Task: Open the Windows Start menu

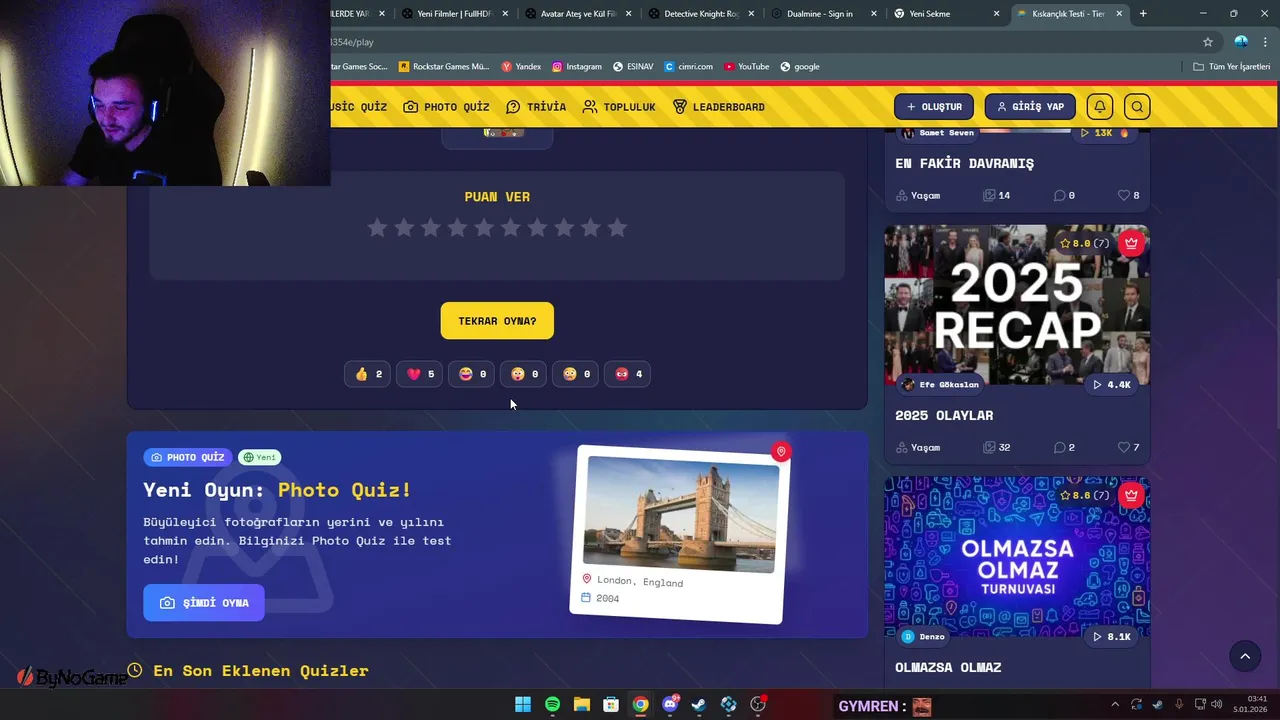Action: [523, 705]
